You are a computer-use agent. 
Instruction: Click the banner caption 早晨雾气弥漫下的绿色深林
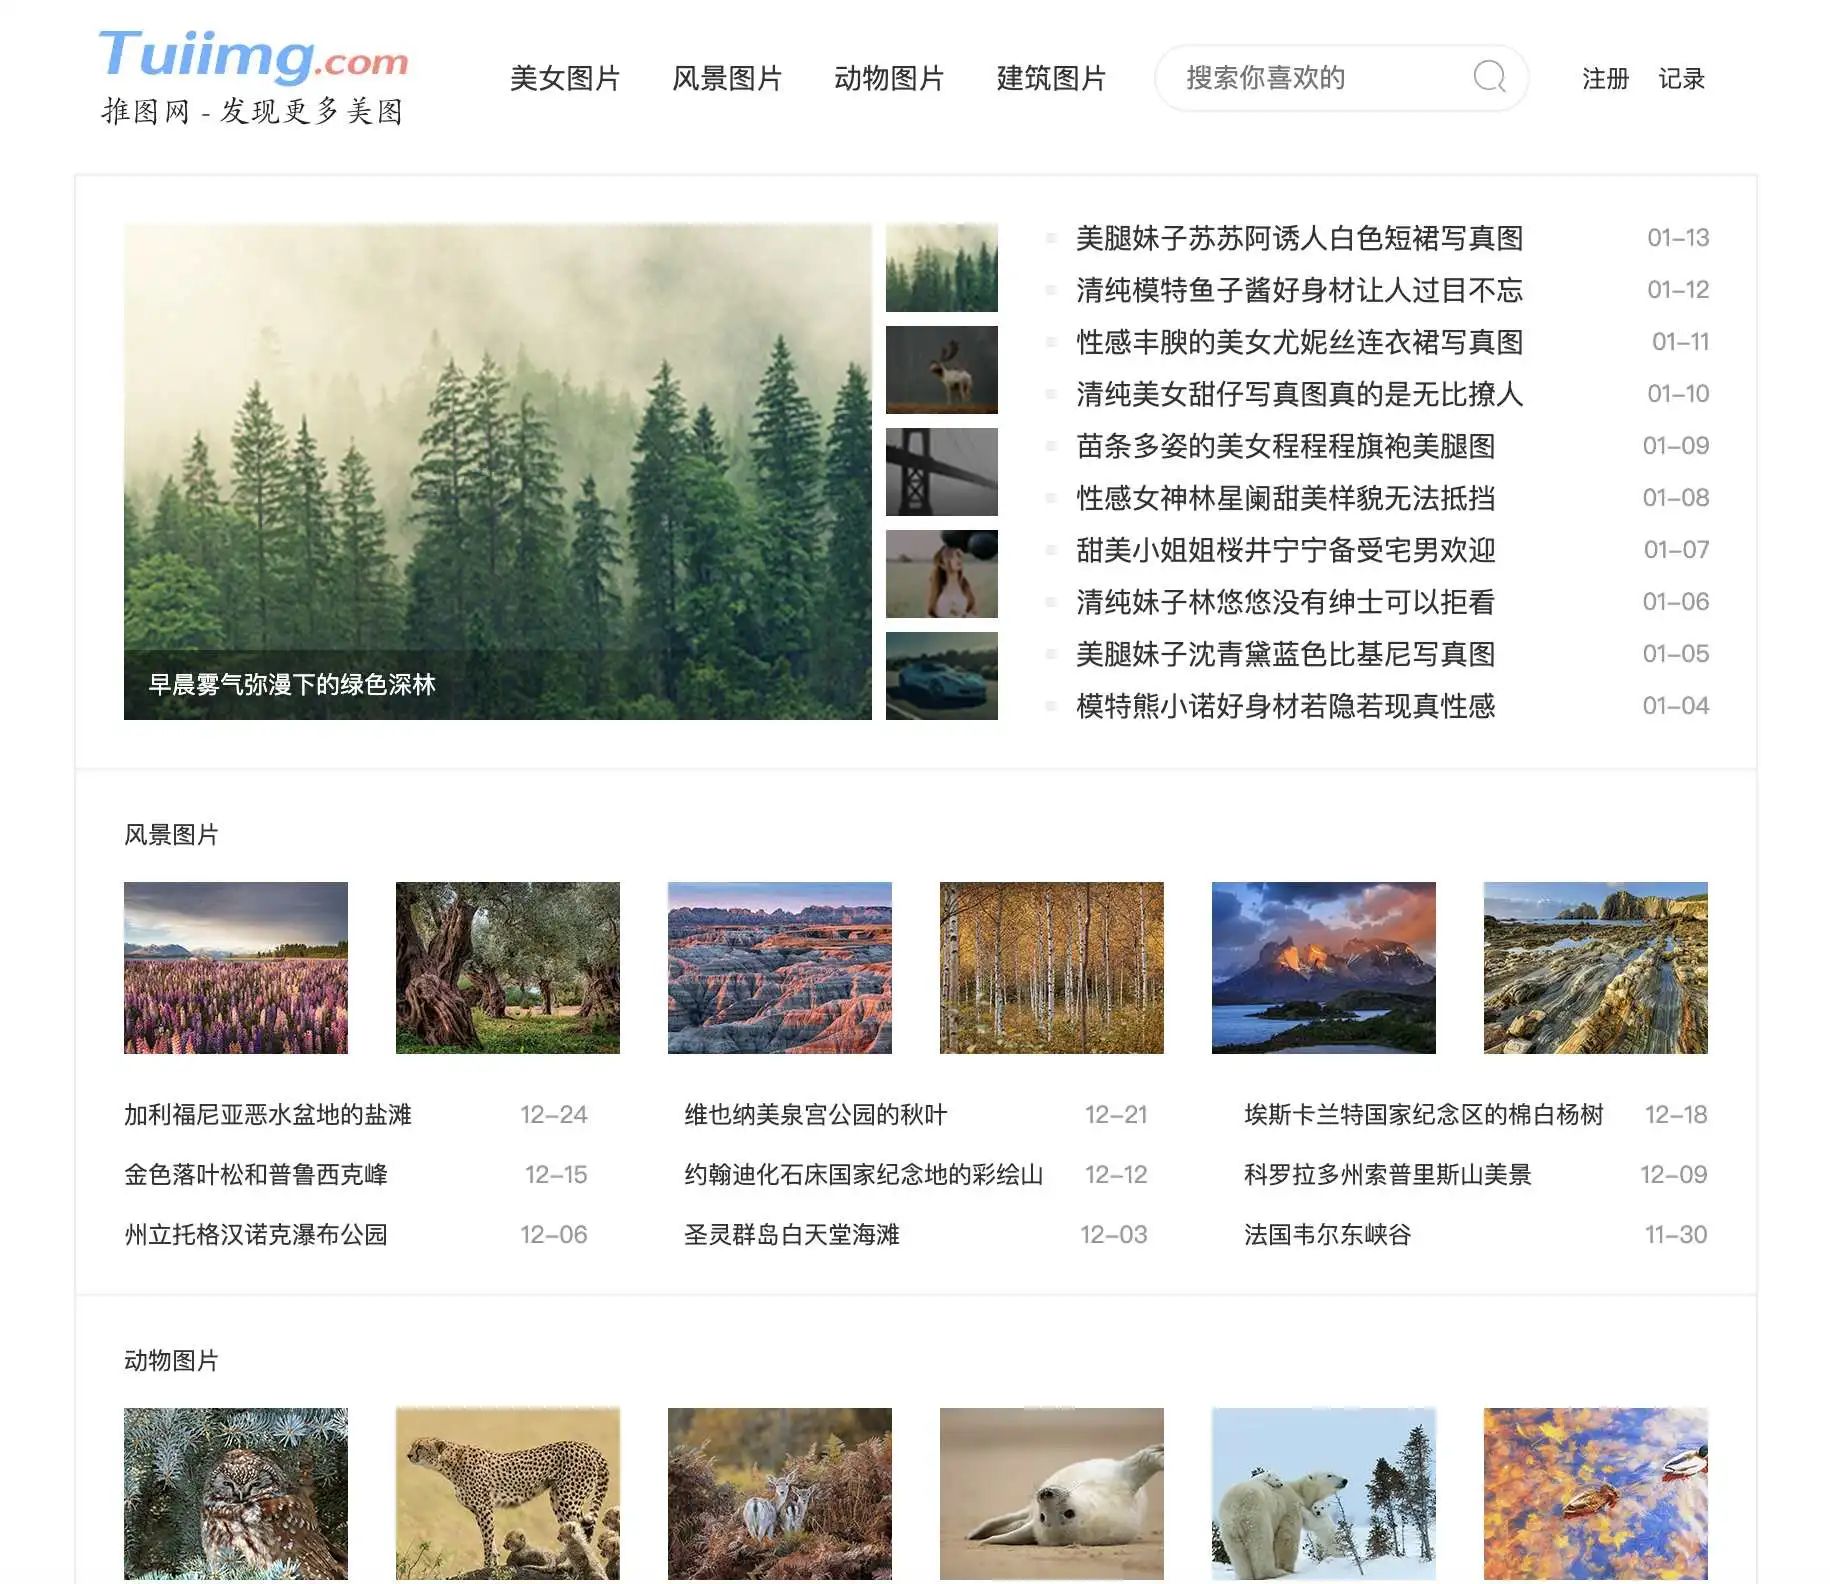(292, 685)
